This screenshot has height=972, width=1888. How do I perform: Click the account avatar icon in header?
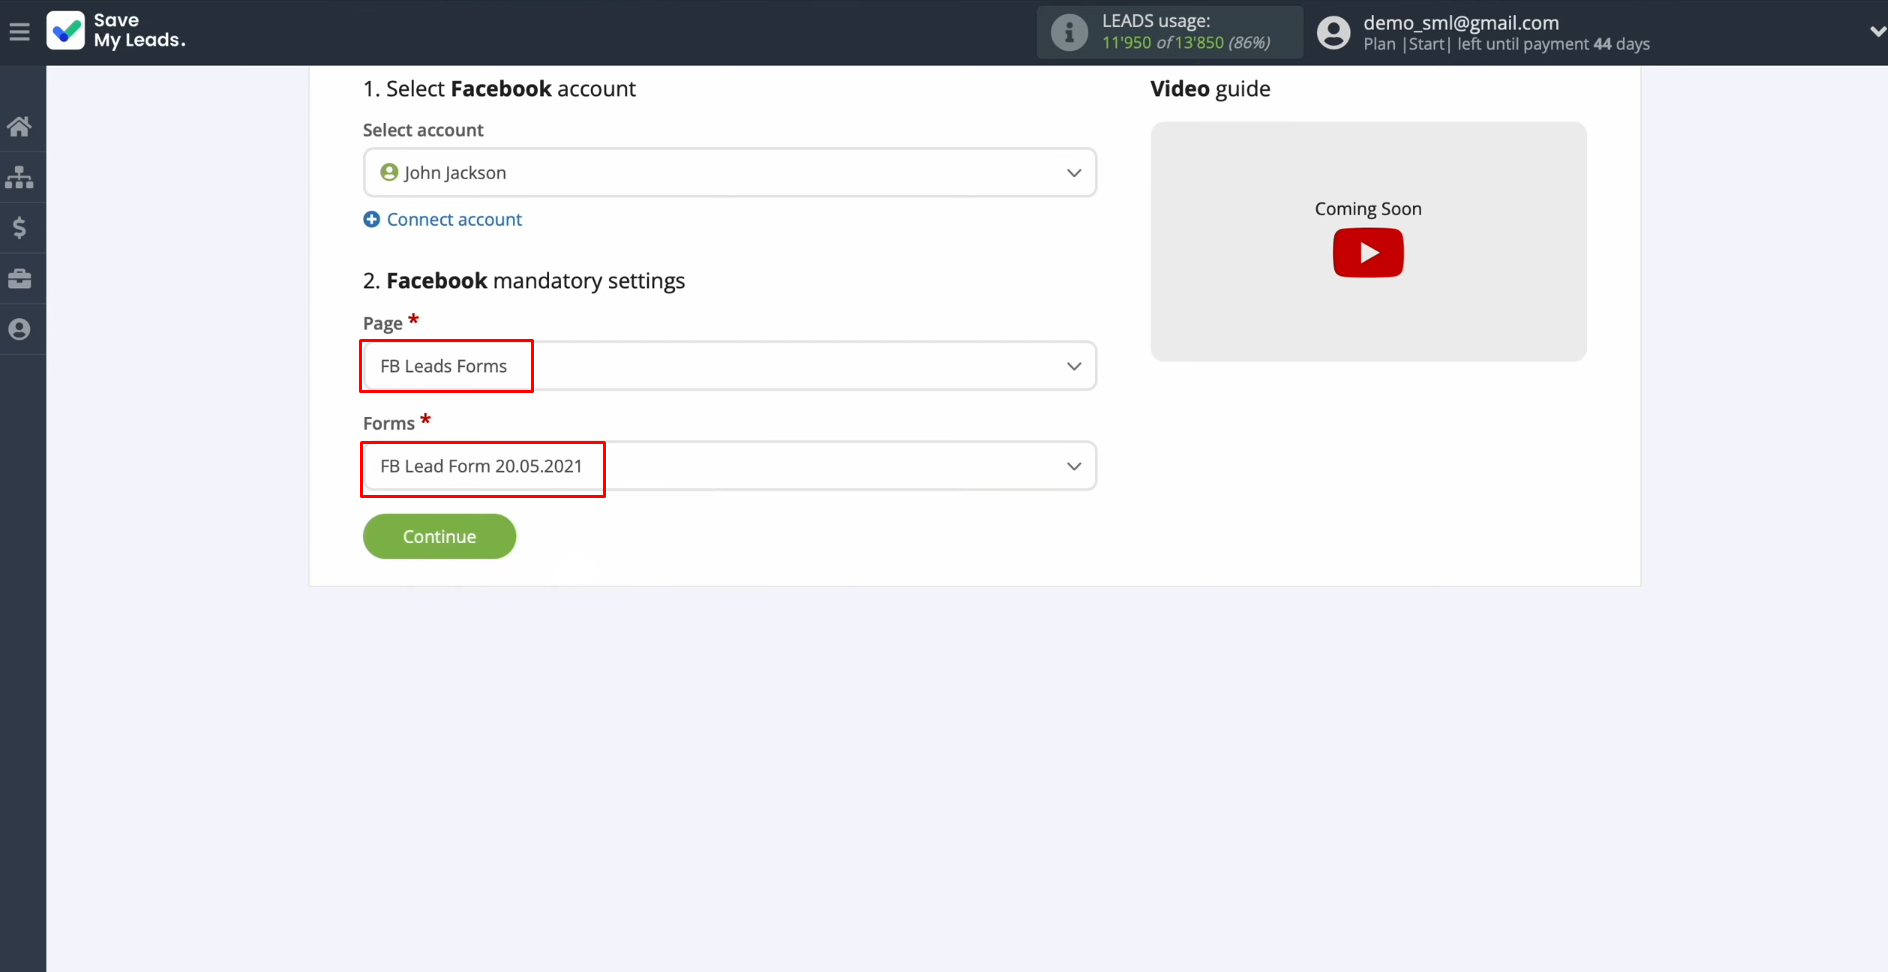pos(1333,32)
